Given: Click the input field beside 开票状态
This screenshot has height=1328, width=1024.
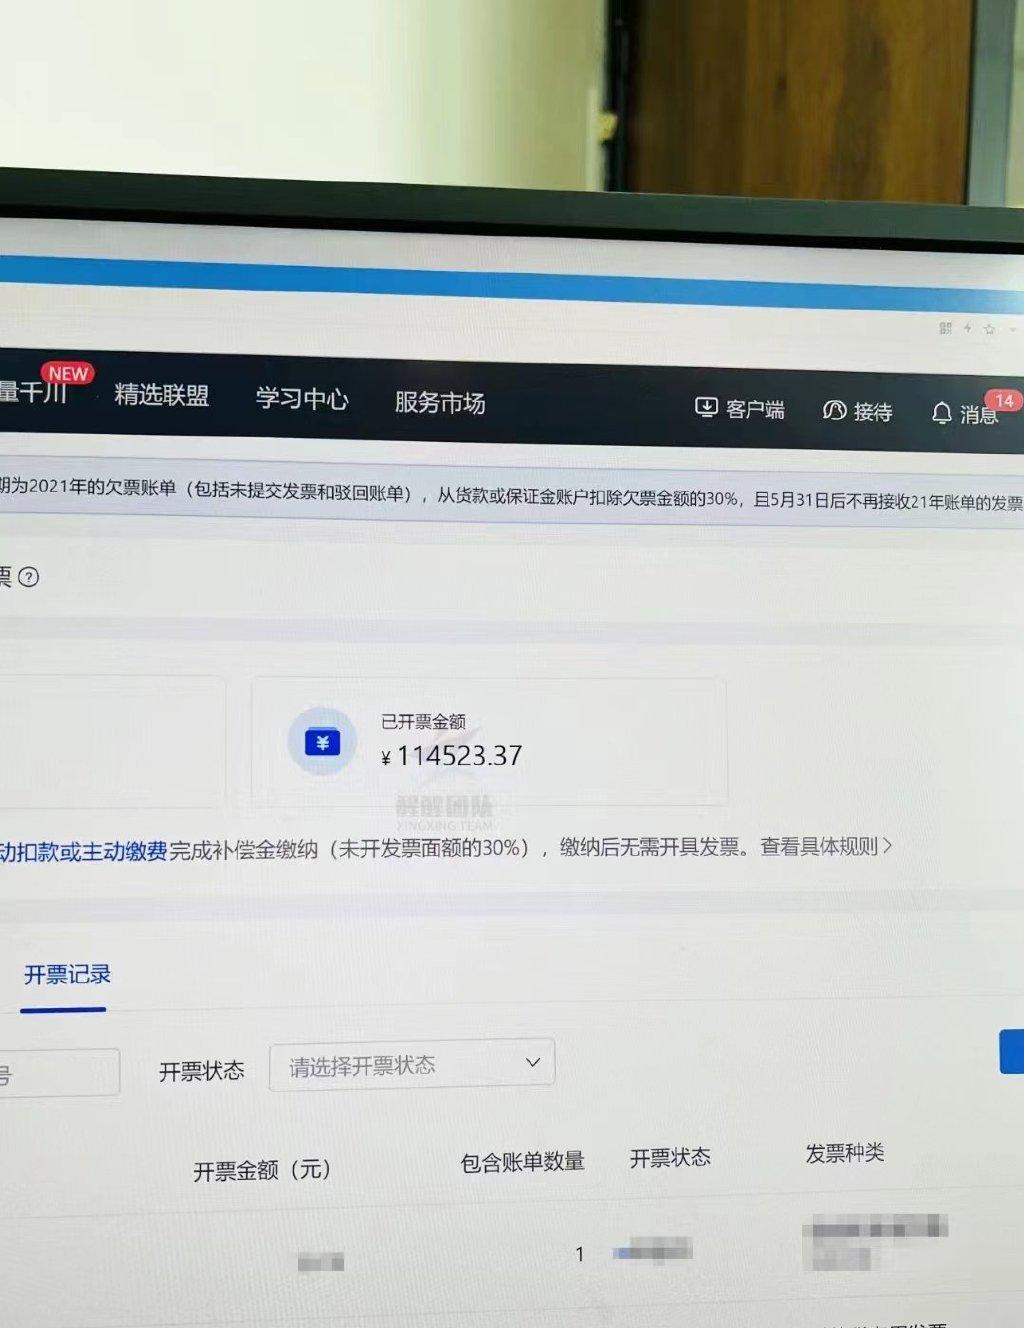Looking at the screenshot, I should (60, 1073).
